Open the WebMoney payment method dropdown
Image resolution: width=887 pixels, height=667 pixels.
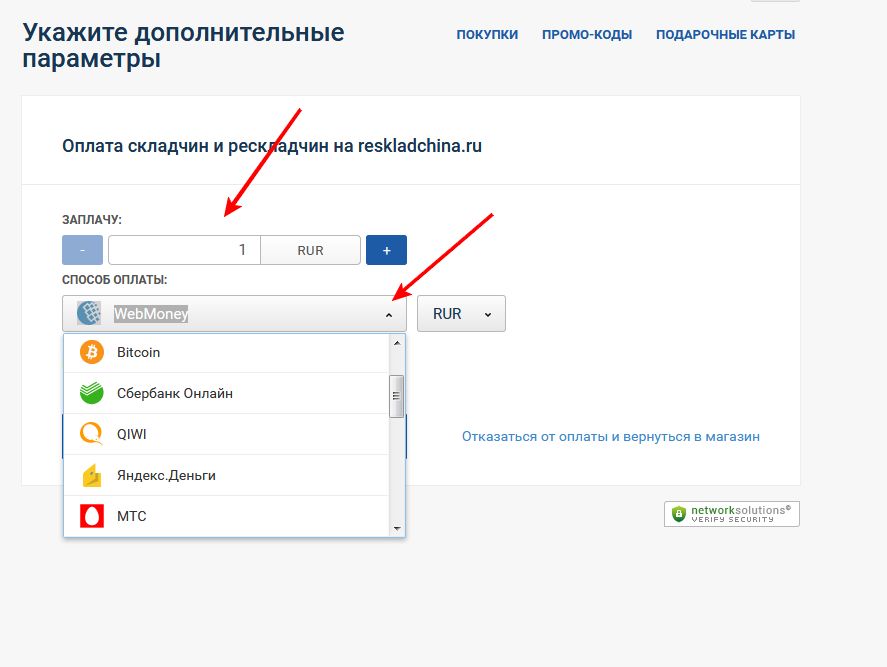[x=234, y=313]
